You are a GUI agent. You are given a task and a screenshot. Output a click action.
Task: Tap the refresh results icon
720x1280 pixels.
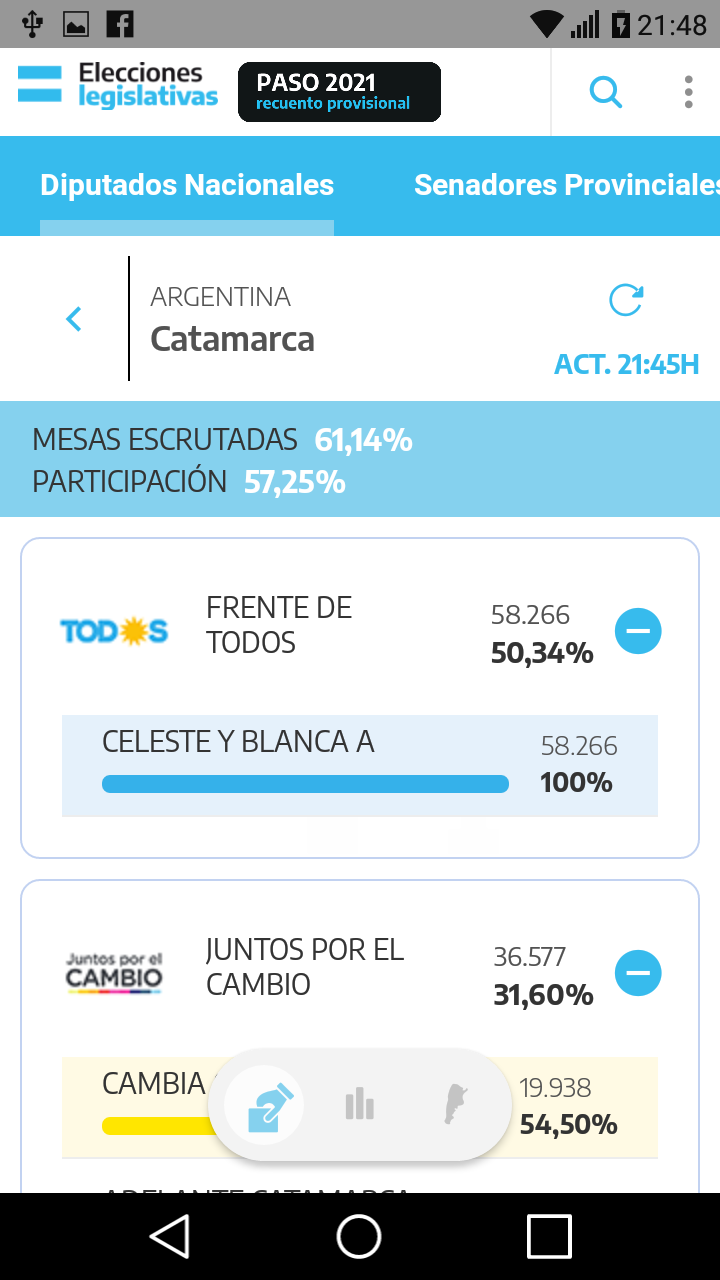tap(626, 300)
